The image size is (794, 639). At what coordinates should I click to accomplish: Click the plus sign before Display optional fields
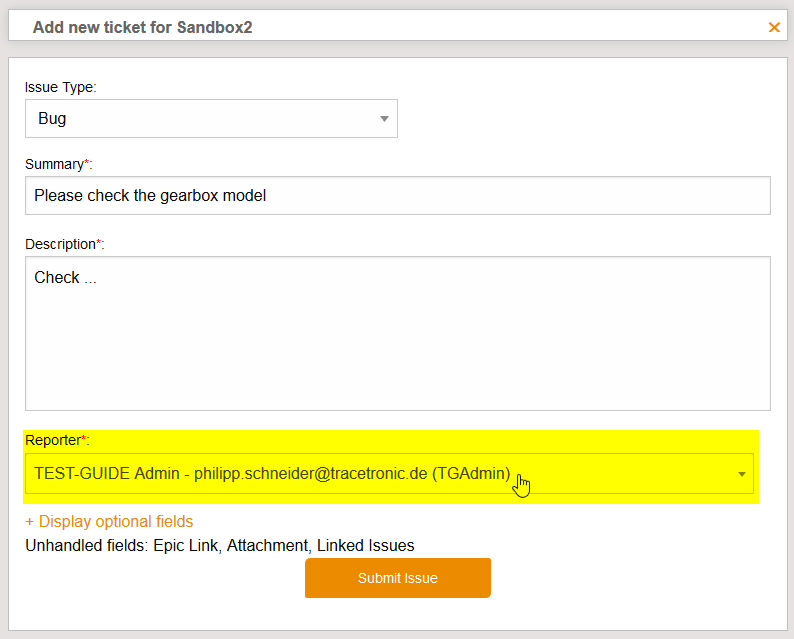[30, 521]
